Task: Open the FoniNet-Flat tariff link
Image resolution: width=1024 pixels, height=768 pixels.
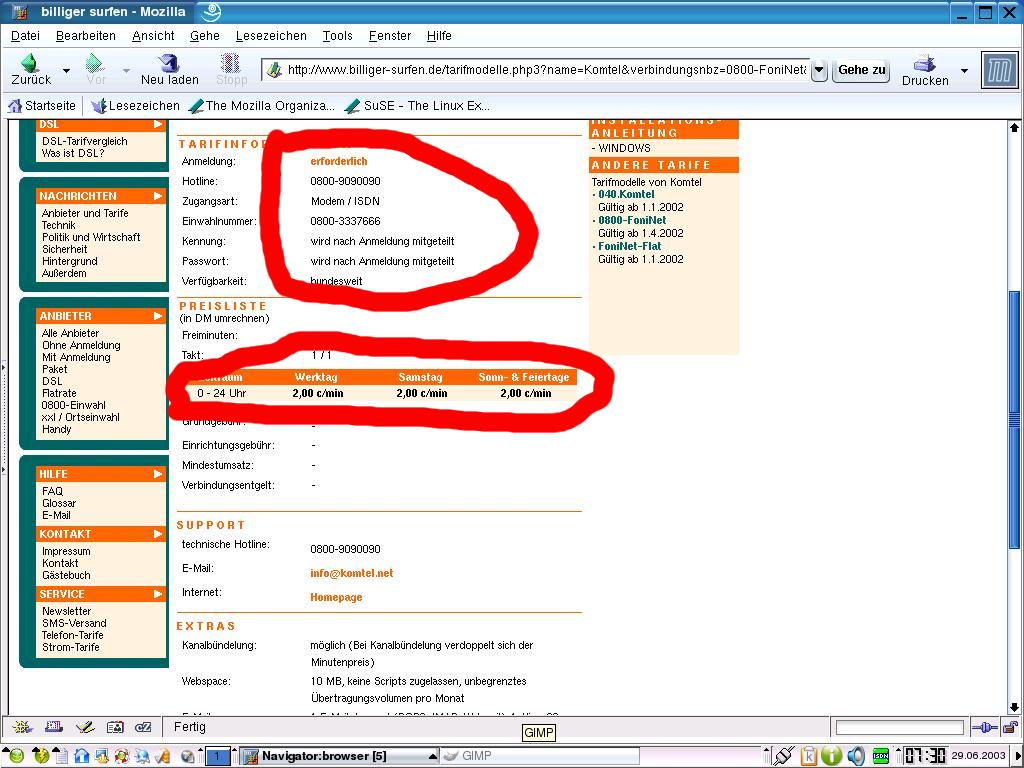Action: [x=630, y=246]
